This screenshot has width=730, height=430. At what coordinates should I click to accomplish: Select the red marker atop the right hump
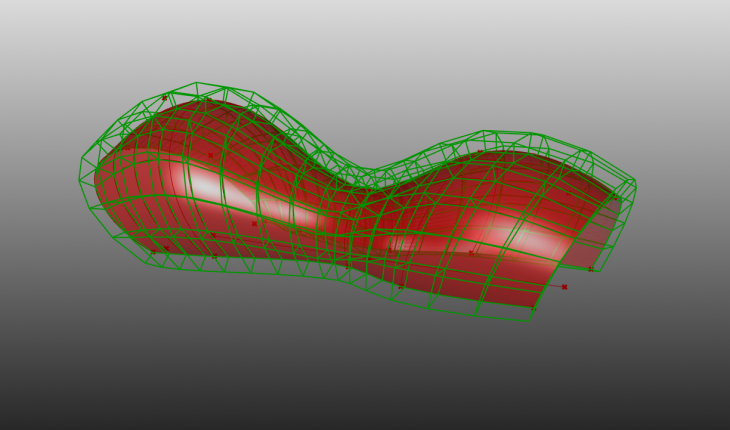[479, 152]
